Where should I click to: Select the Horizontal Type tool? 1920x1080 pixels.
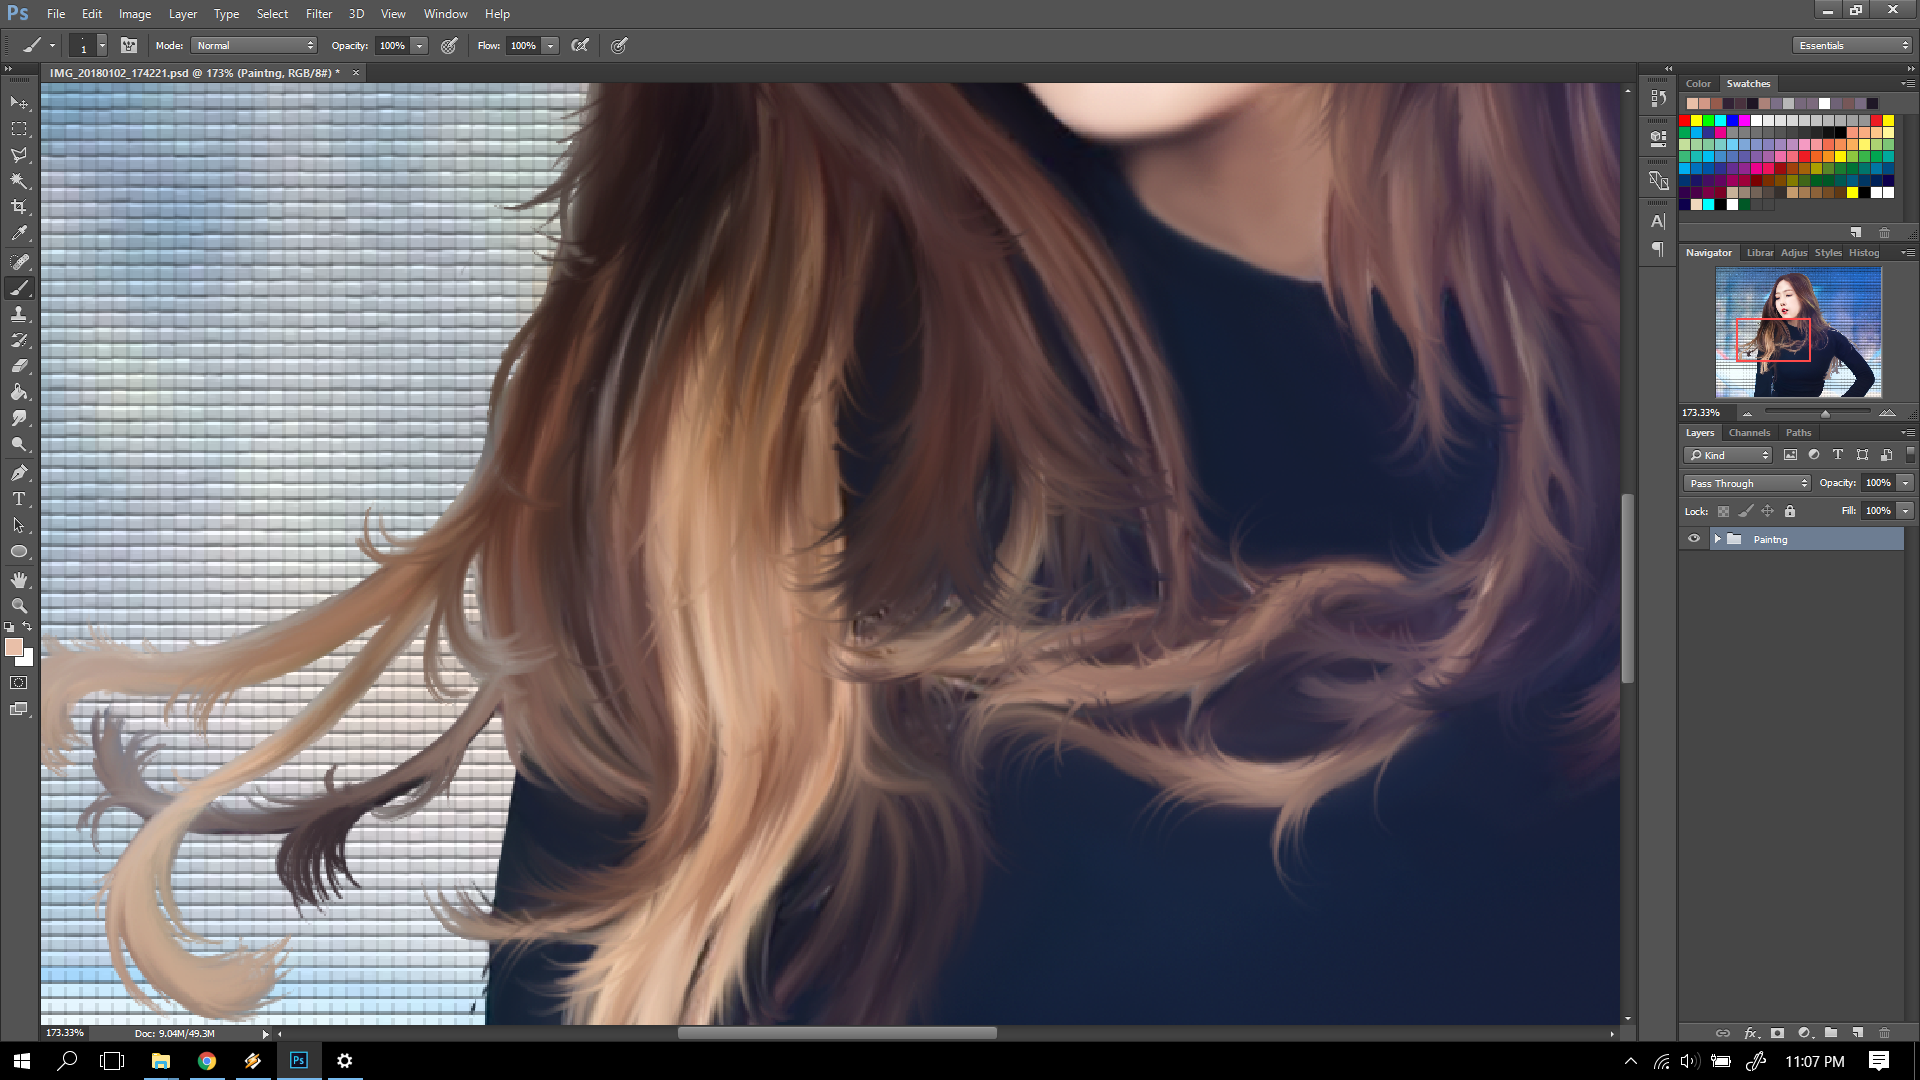click(19, 499)
